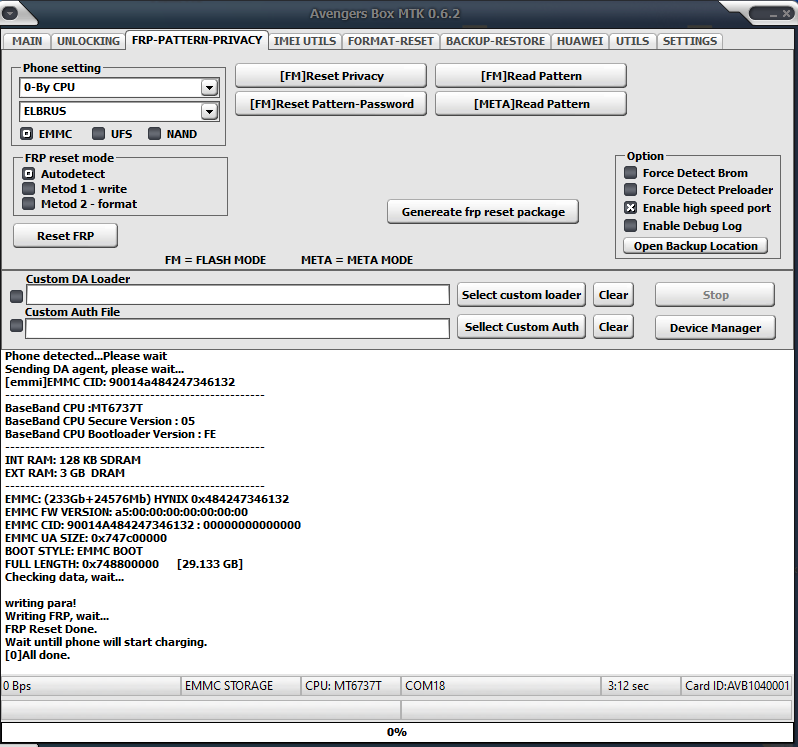Clear the custom auth file path
The width and height of the screenshot is (798, 747).
613,327
